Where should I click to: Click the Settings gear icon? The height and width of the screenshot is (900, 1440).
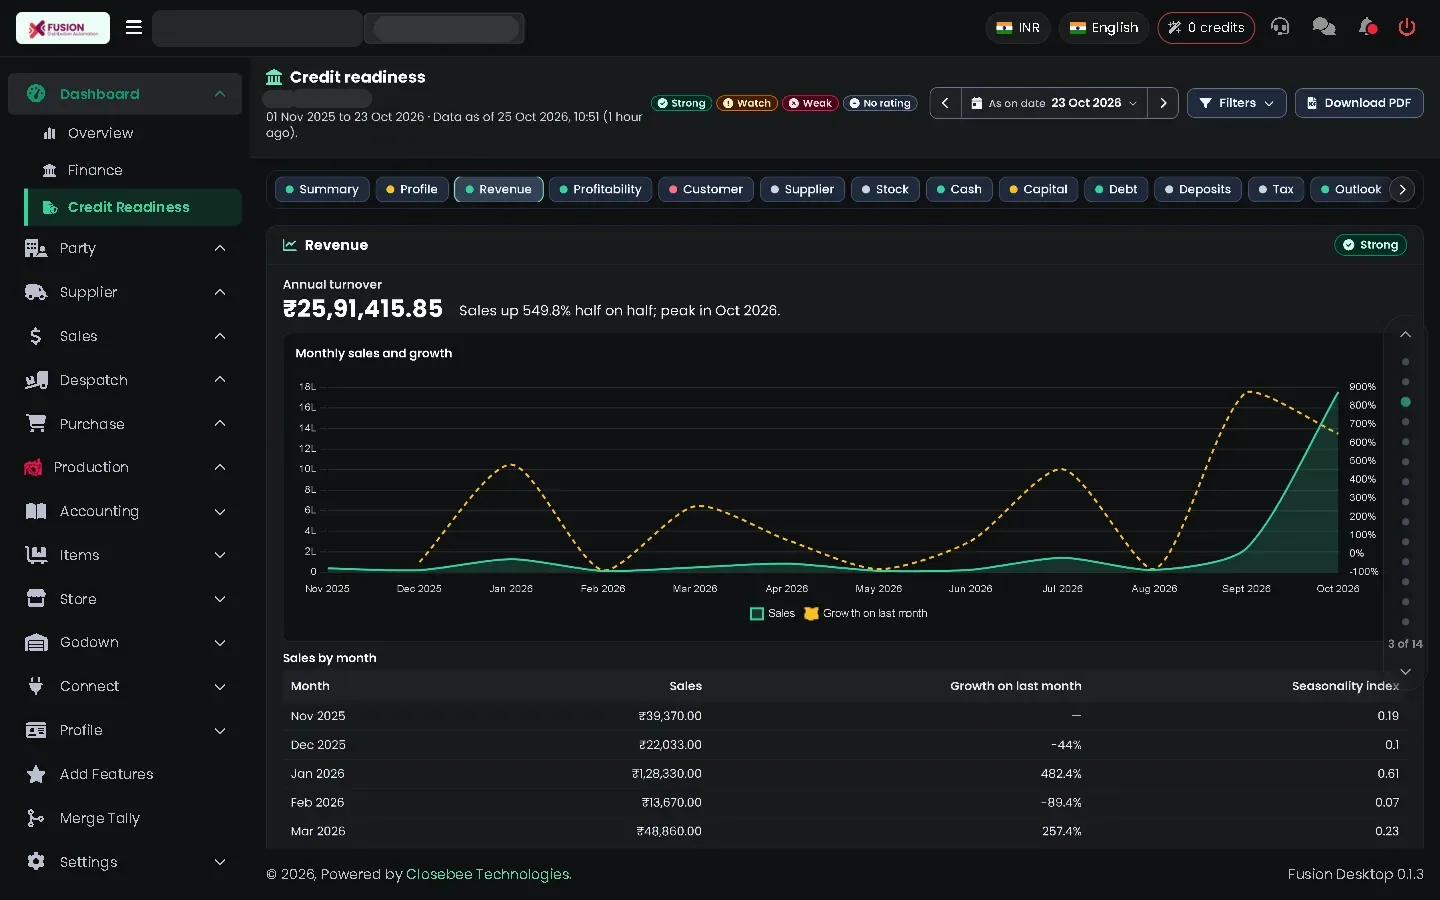(x=36, y=861)
